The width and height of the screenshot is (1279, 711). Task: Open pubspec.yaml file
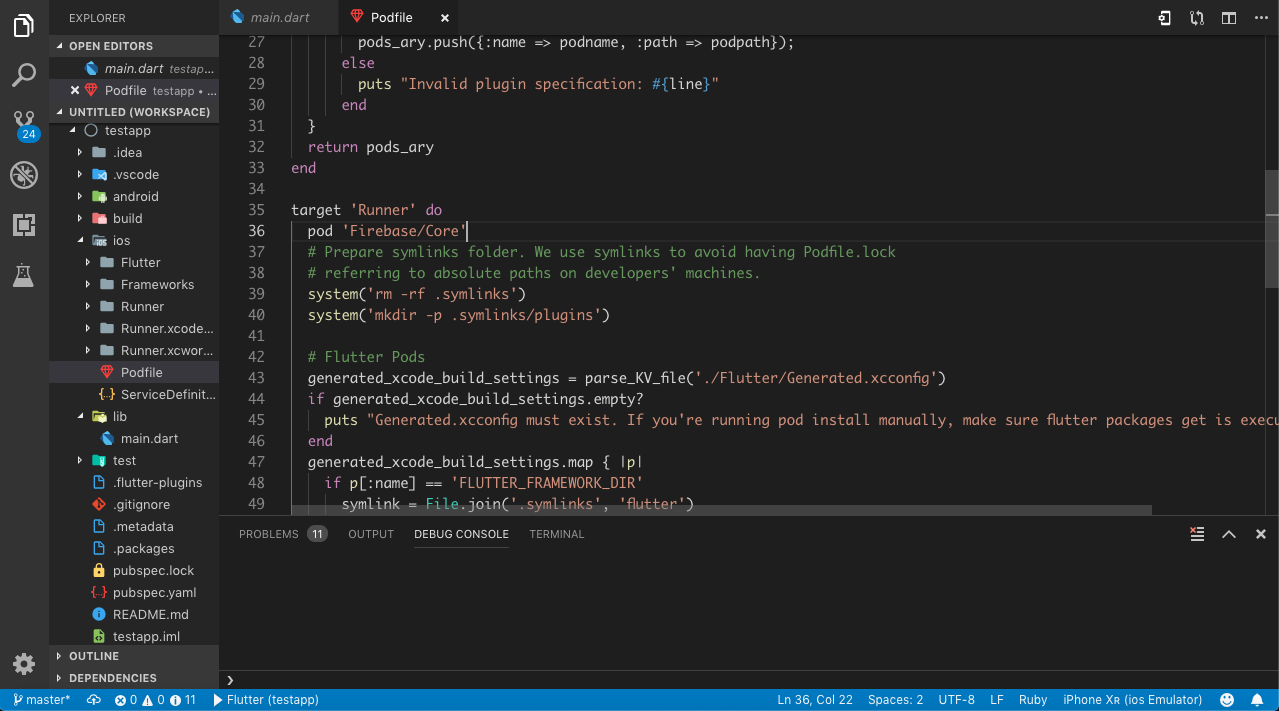coord(134,593)
